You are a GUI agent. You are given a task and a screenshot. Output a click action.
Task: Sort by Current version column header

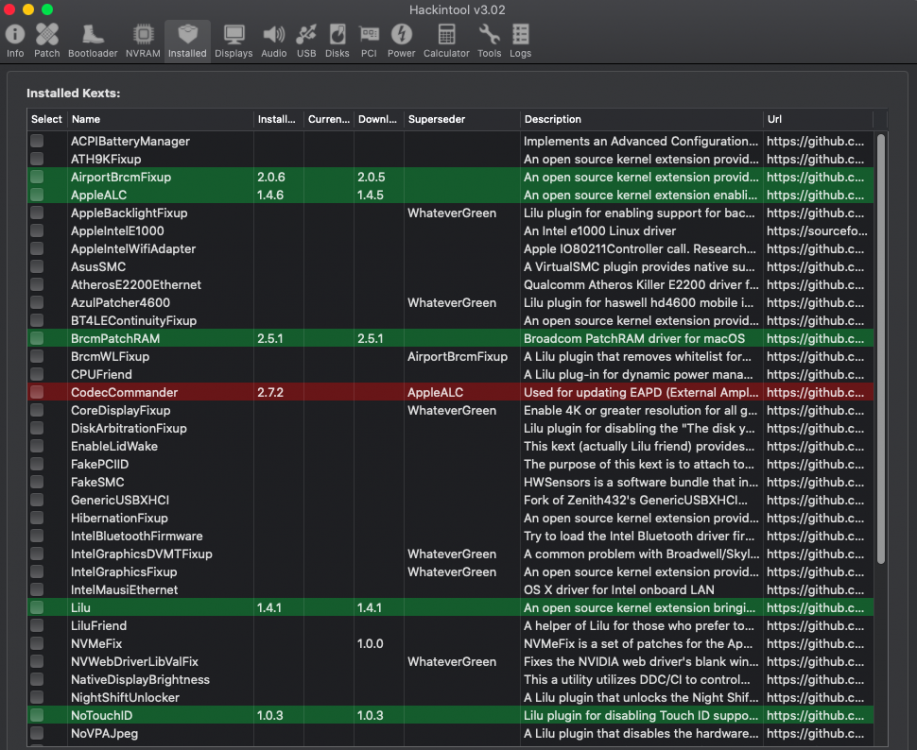(329, 119)
